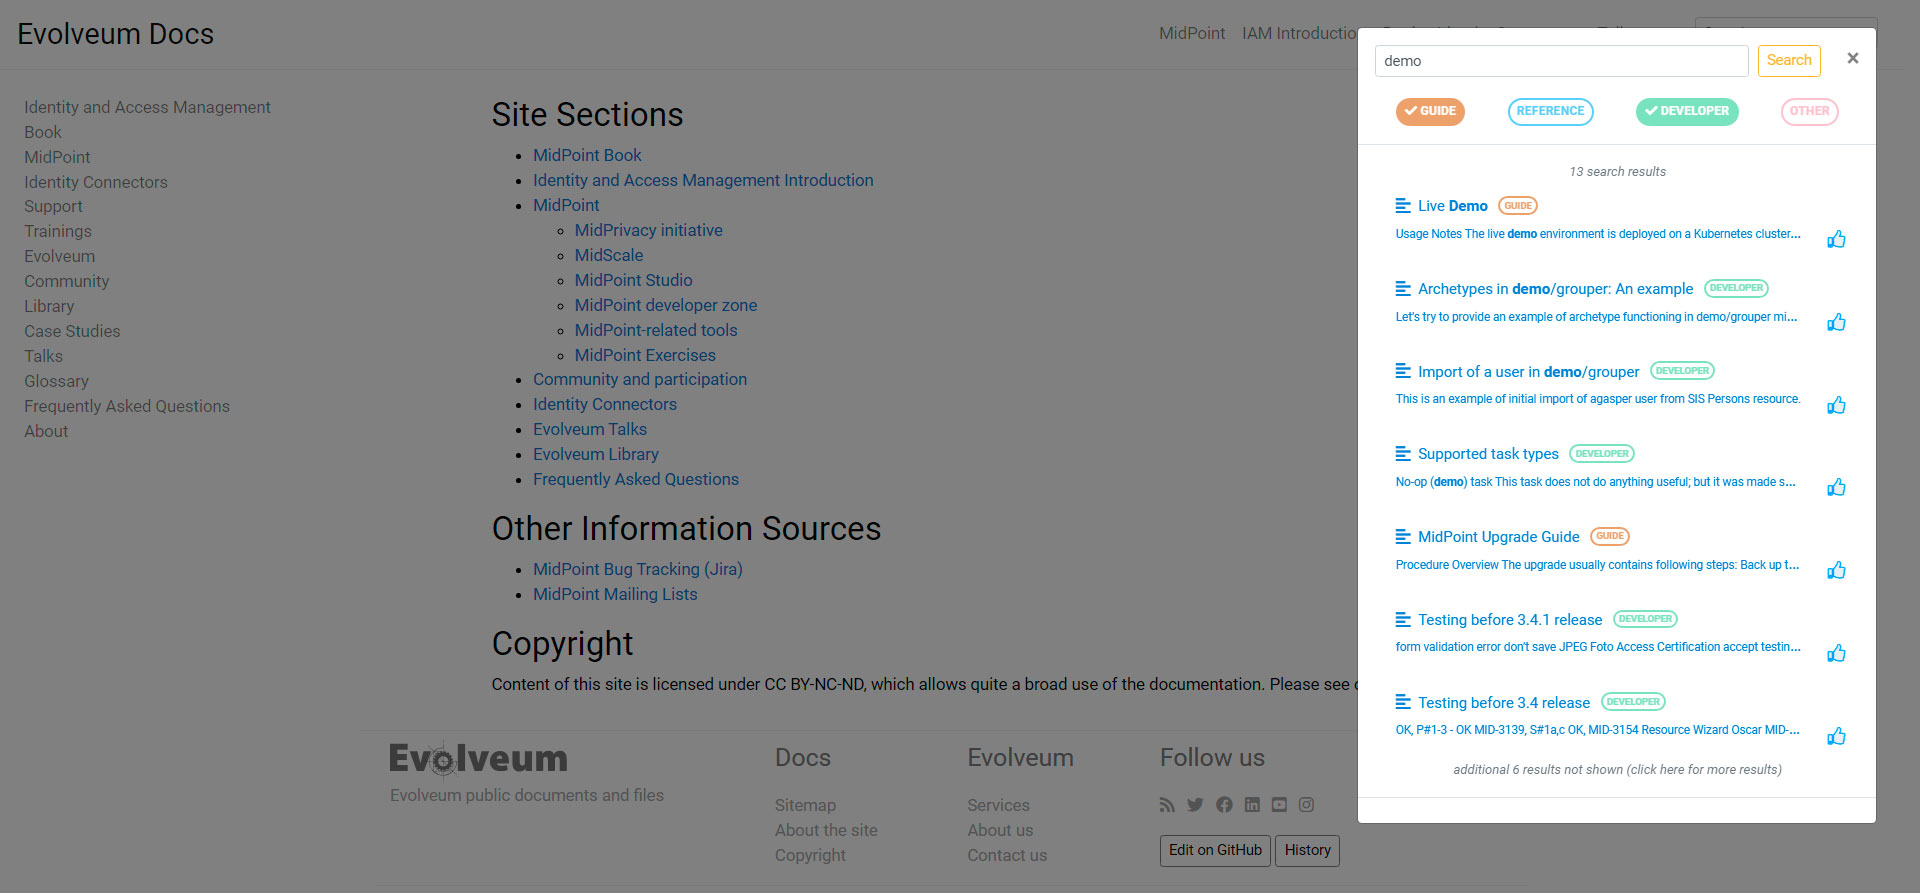This screenshot has width=1920, height=893.
Task: Open Supported task types result
Action: [1488, 454]
